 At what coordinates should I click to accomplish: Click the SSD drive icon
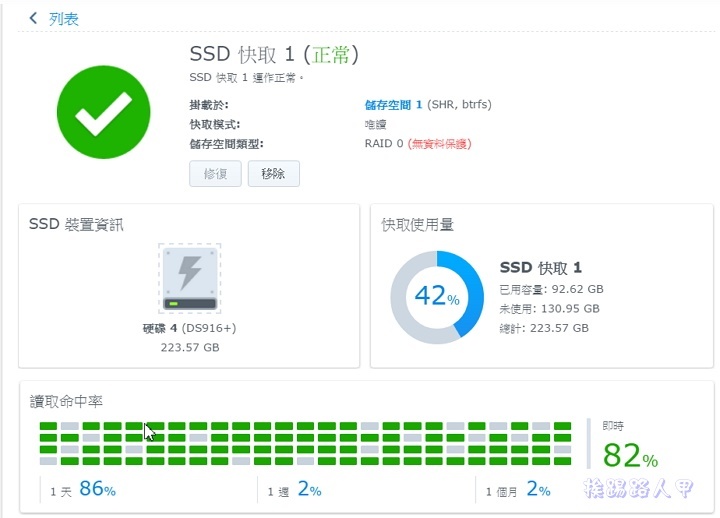tap(189, 278)
